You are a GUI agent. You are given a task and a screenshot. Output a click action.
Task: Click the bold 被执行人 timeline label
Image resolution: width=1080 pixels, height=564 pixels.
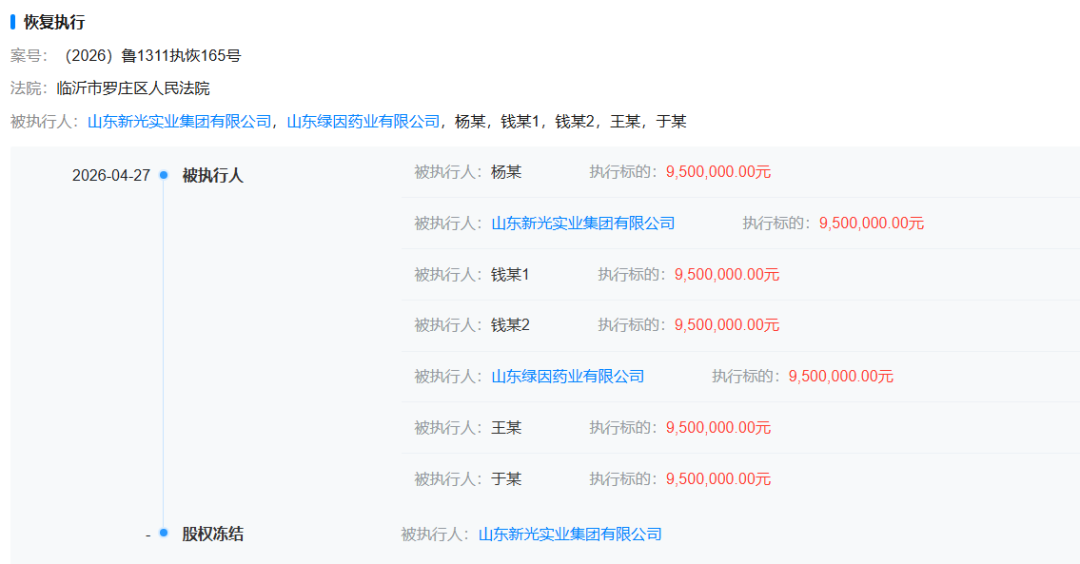coord(212,176)
